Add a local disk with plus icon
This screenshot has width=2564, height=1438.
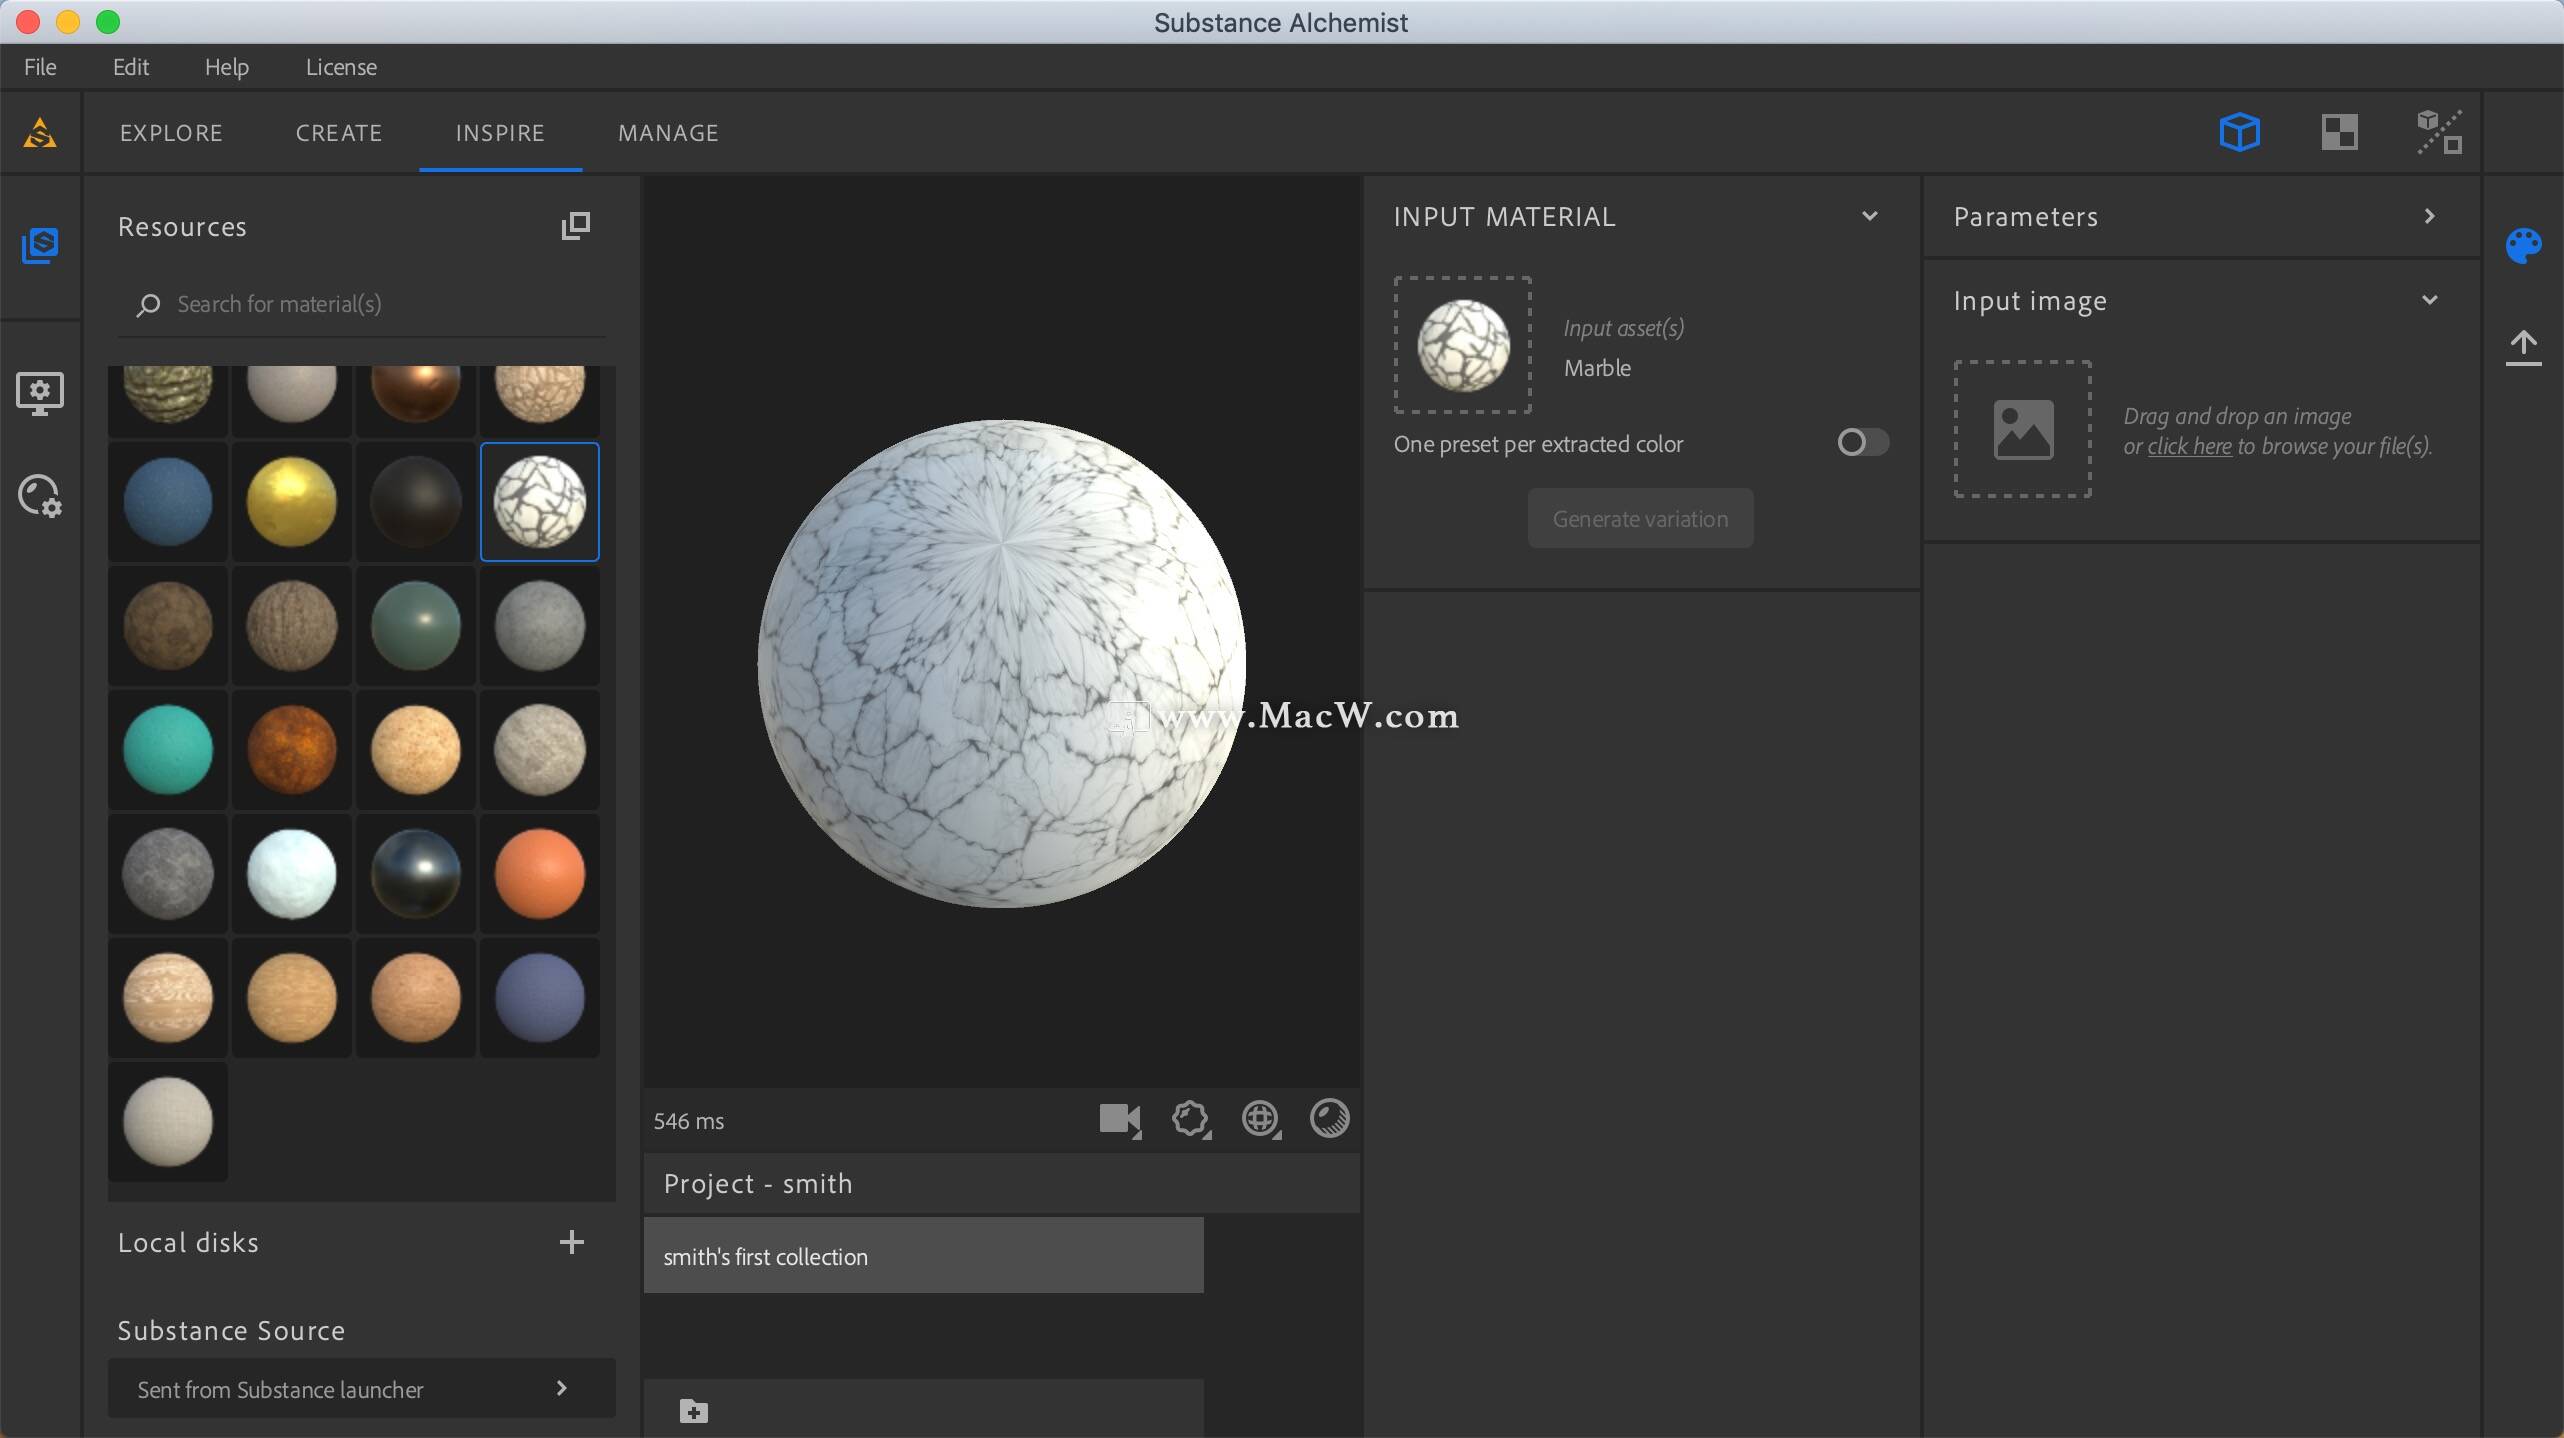point(572,1242)
